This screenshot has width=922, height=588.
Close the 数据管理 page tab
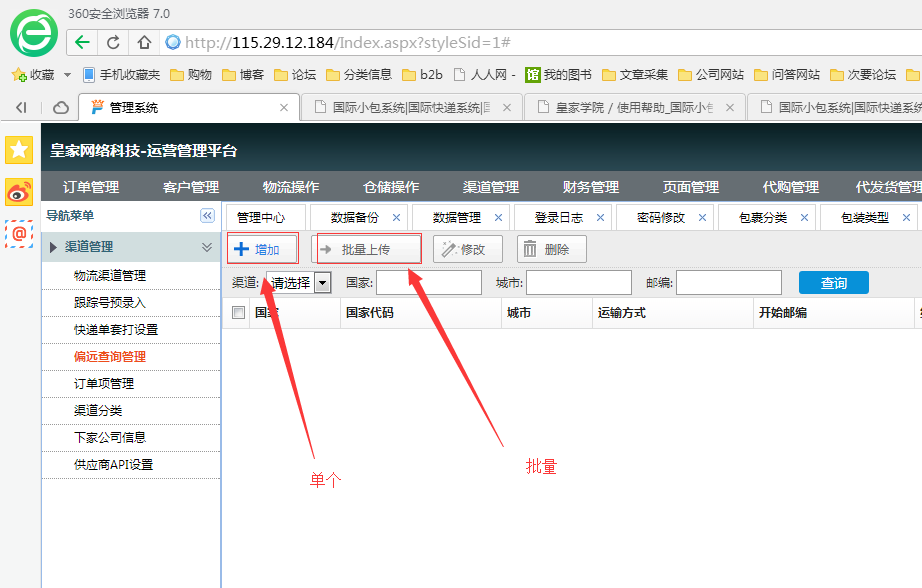point(498,218)
